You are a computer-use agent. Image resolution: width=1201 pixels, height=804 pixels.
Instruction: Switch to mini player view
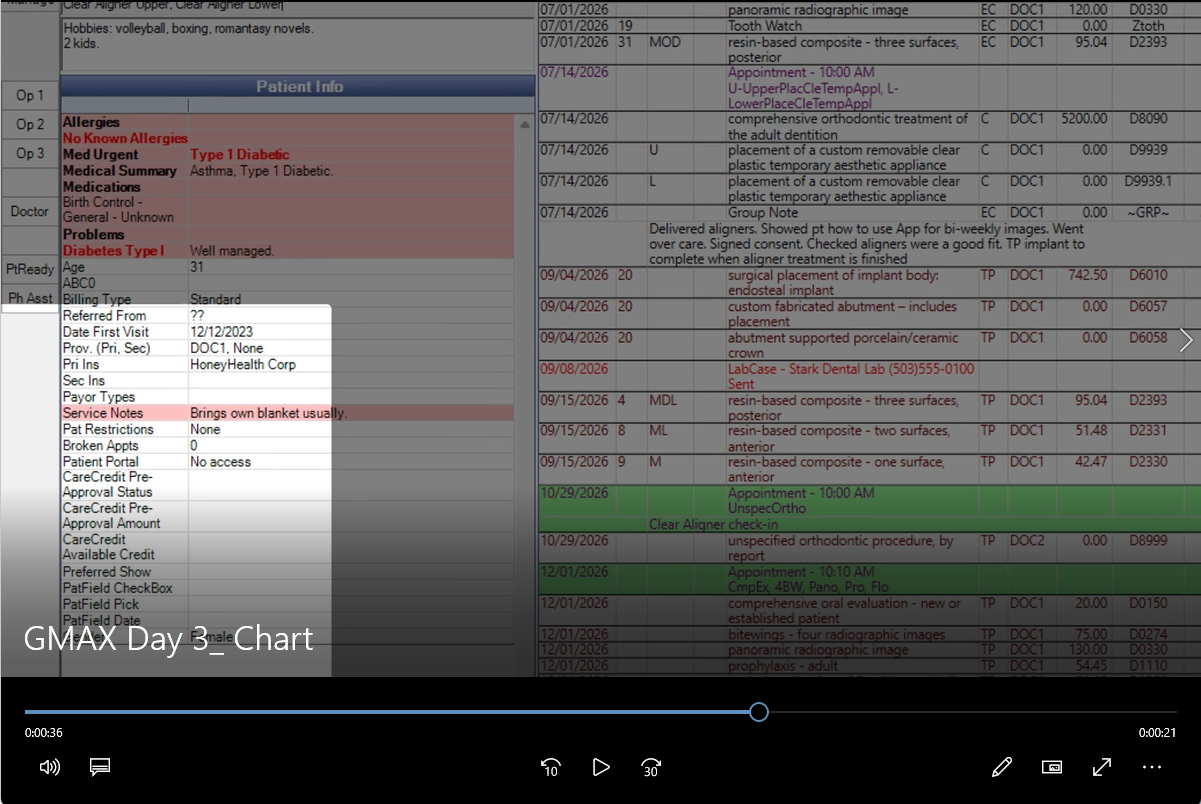click(x=1051, y=767)
